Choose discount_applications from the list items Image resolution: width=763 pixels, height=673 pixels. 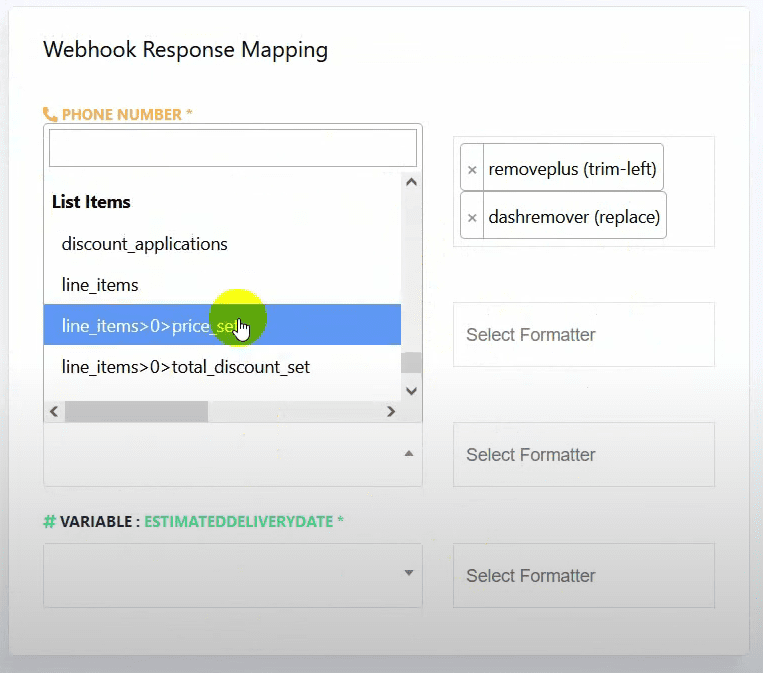click(x=145, y=244)
